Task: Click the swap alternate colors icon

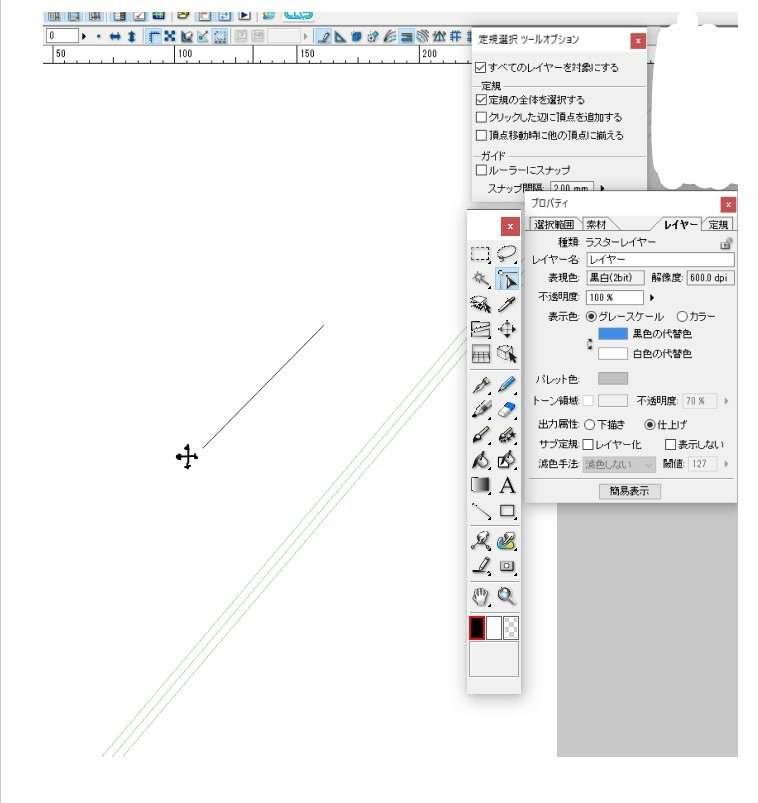Action: (x=589, y=344)
